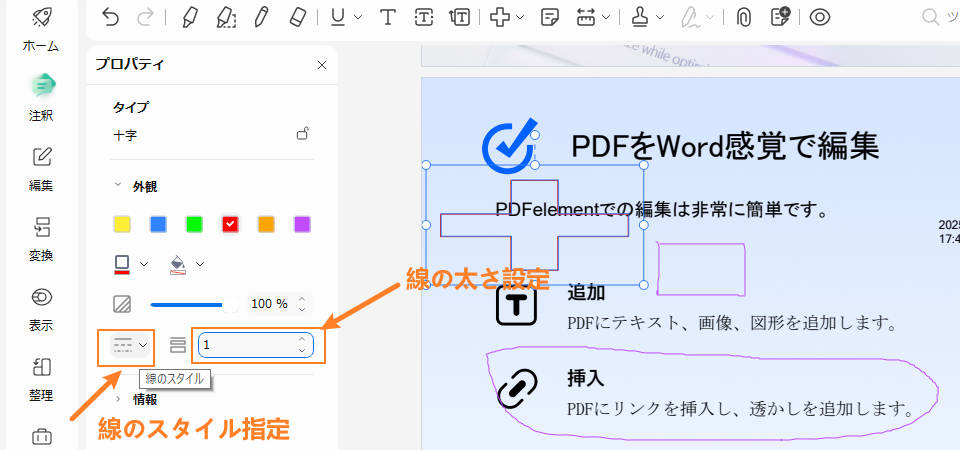Viewport: 960px width, 450px height.
Task: Collapse the 外観 section
Action: pos(120,186)
